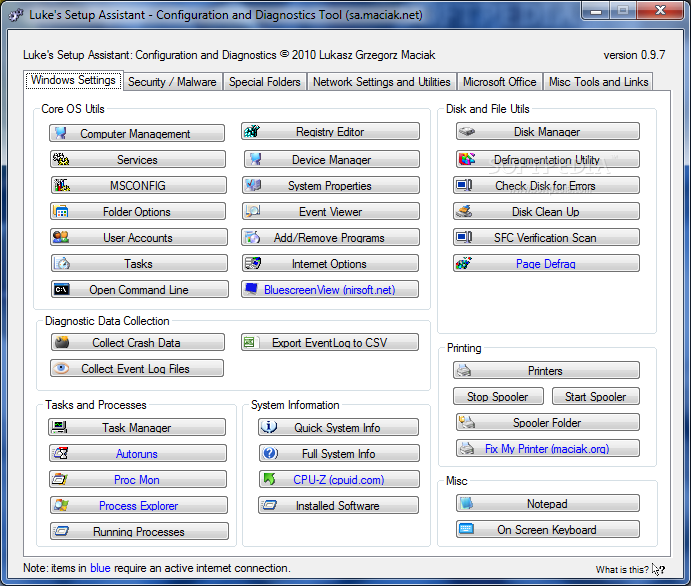
Task: Click the 'Disk and File Utils' group label
Action: (487, 109)
